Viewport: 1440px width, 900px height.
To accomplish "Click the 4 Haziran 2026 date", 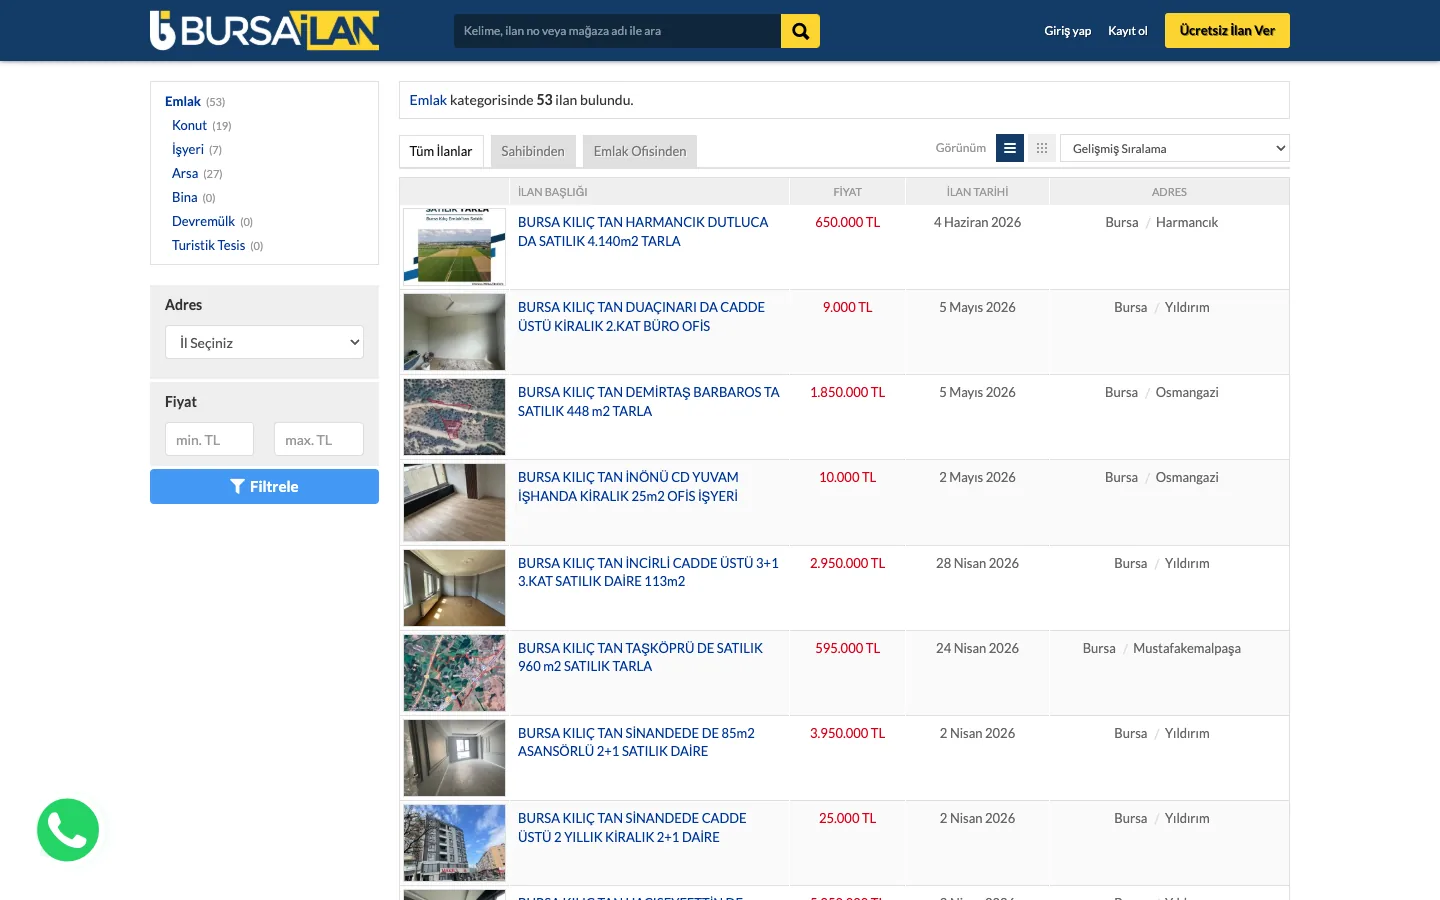I will (x=977, y=222).
